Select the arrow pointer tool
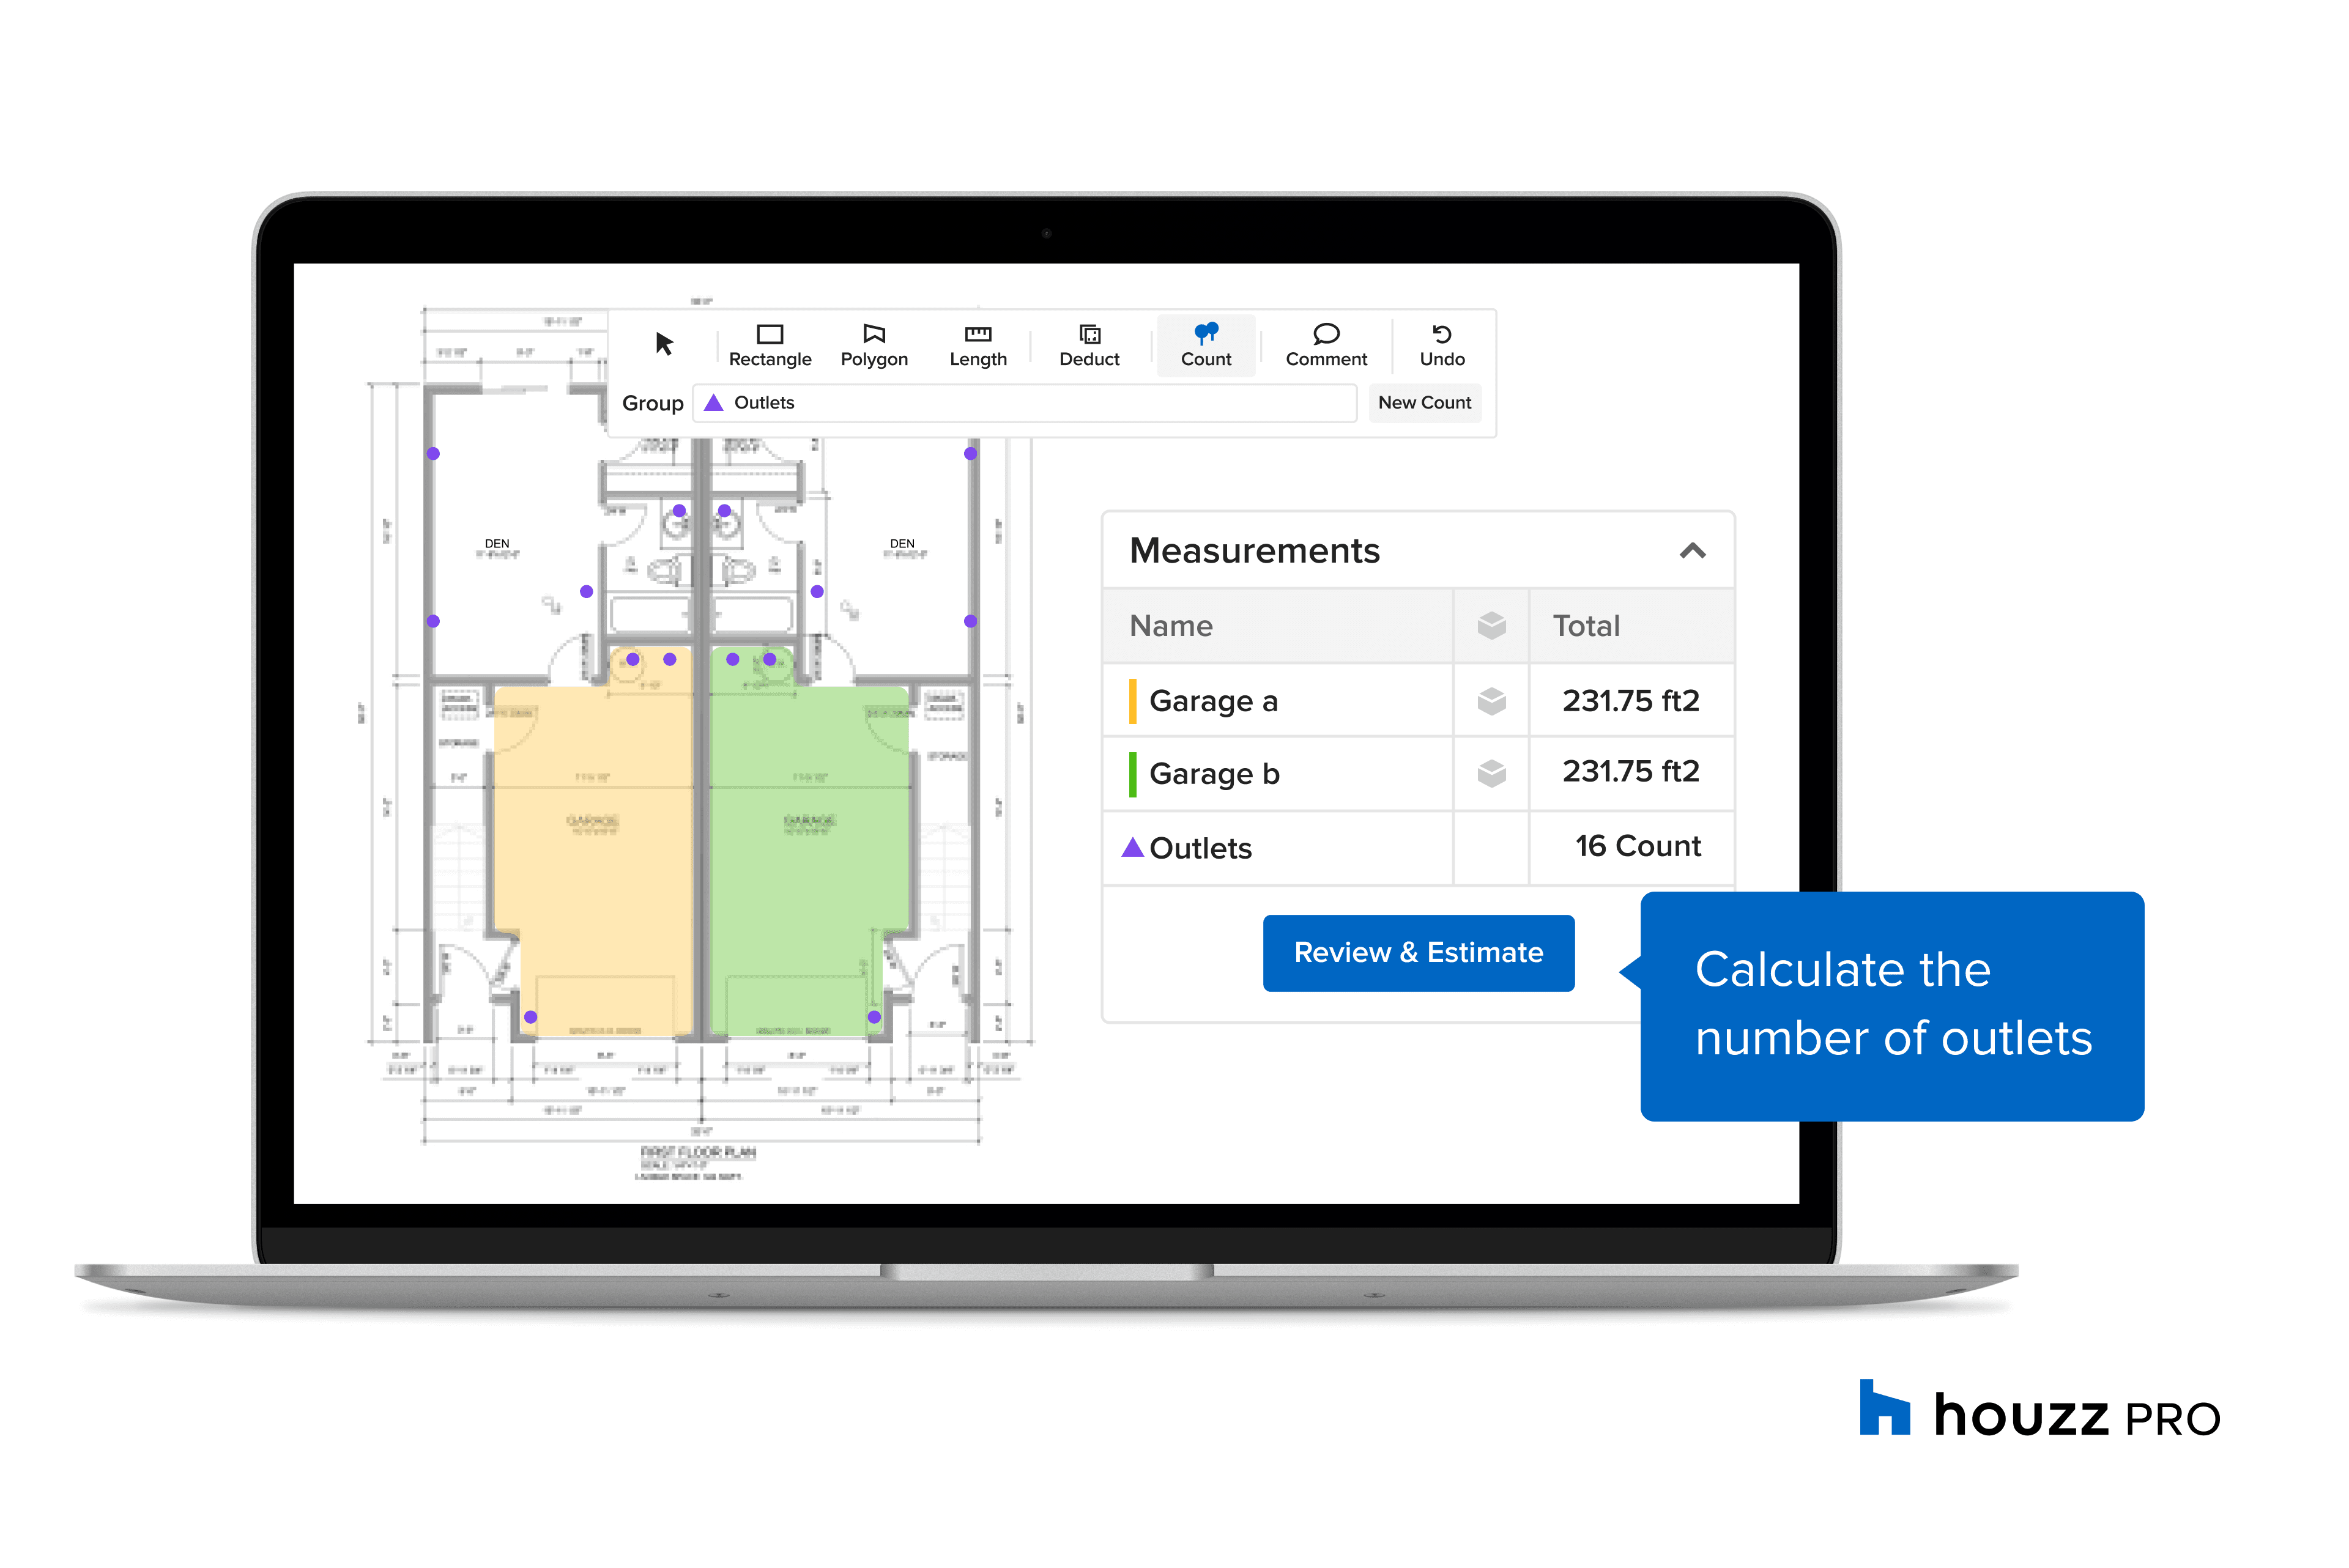2349x1568 pixels. coord(664,344)
